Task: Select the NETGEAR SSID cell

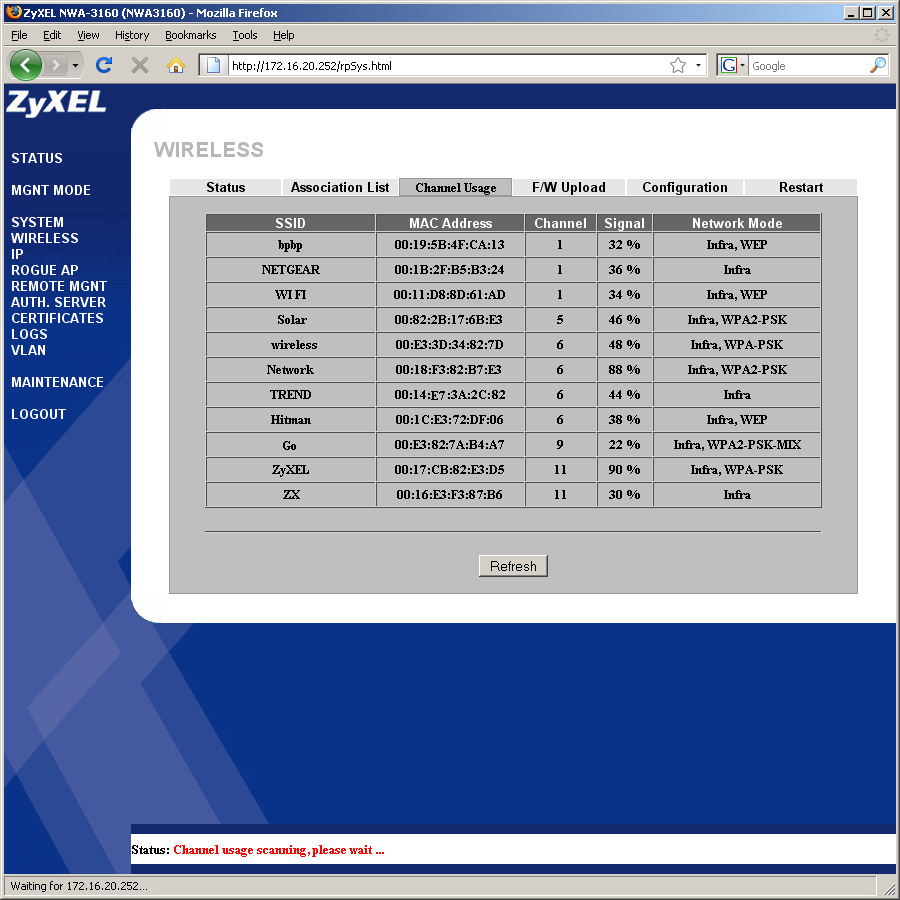Action: 290,269
